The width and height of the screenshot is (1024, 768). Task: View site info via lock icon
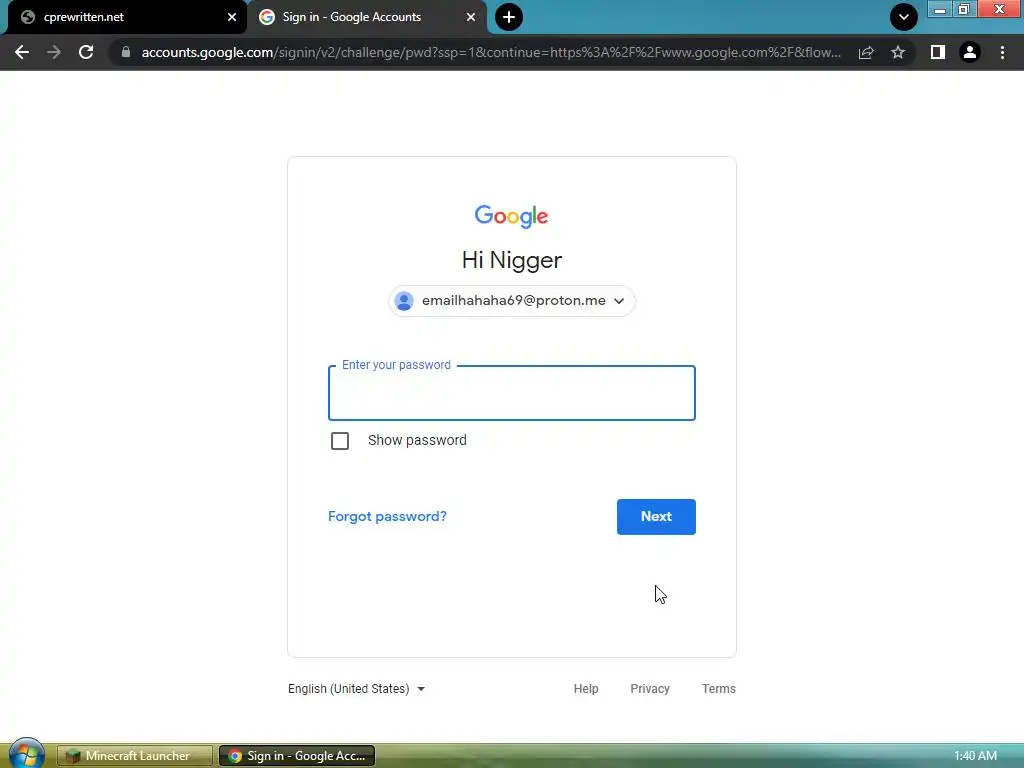(126, 52)
